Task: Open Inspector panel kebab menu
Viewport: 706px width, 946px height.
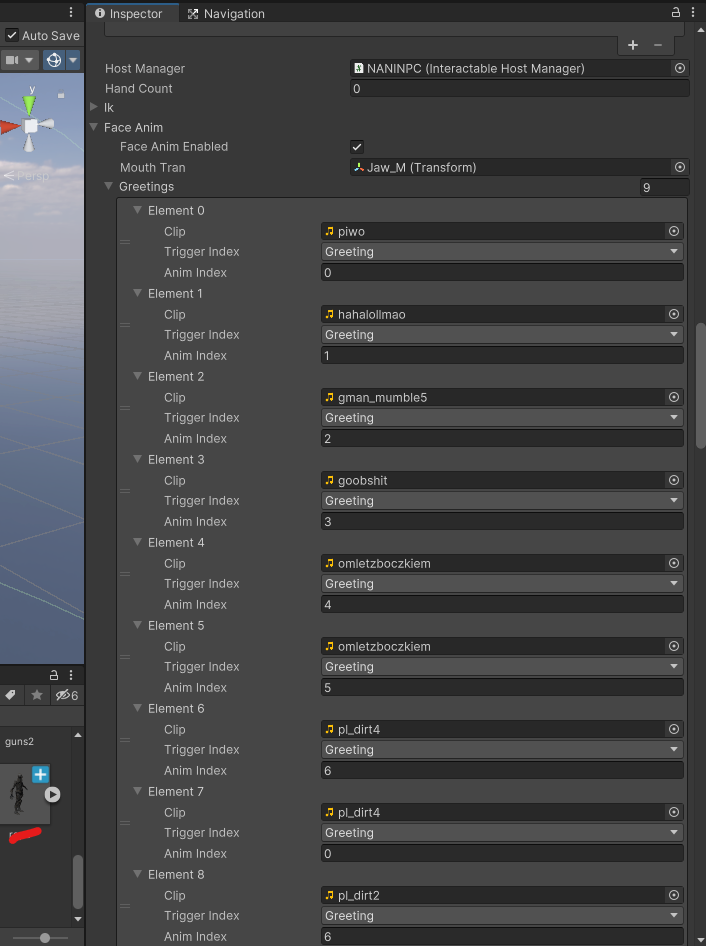Action: point(693,12)
